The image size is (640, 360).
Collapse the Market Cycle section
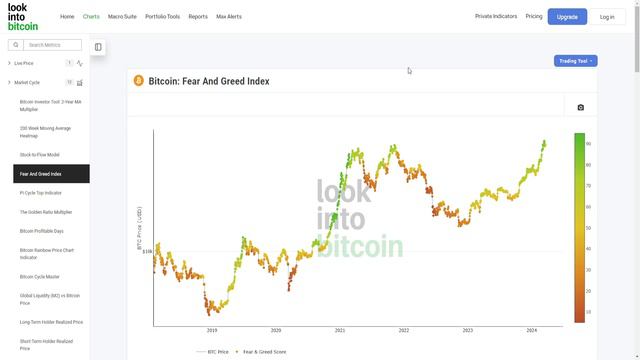pos(9,82)
